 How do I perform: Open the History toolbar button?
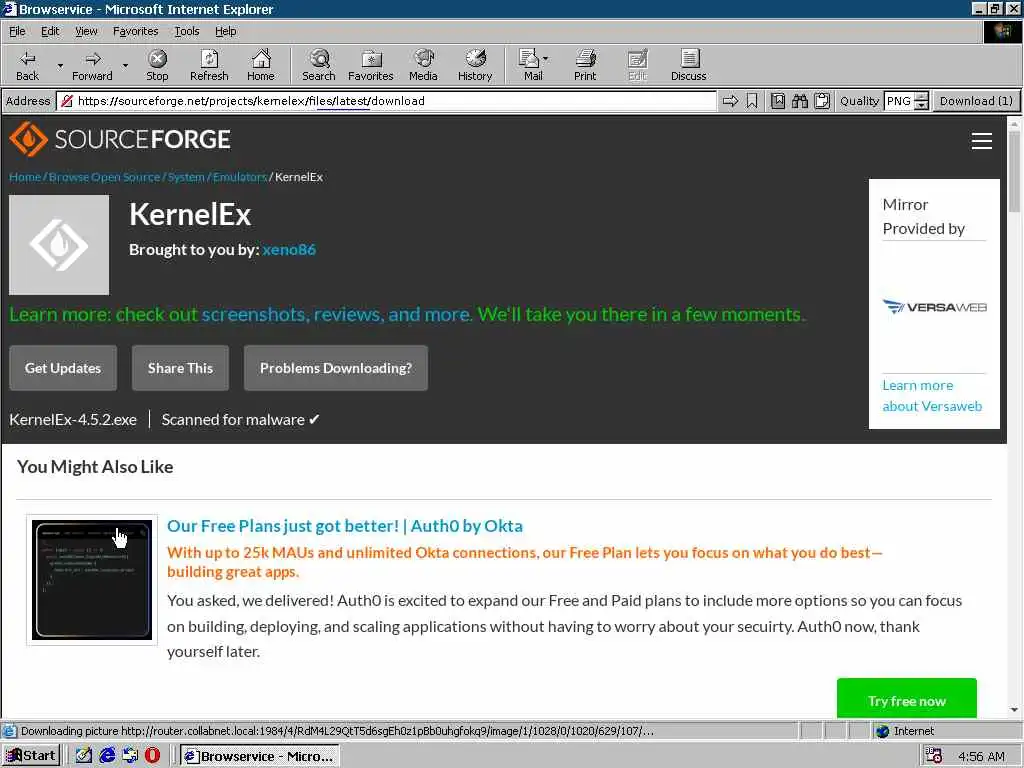pyautogui.click(x=475, y=65)
